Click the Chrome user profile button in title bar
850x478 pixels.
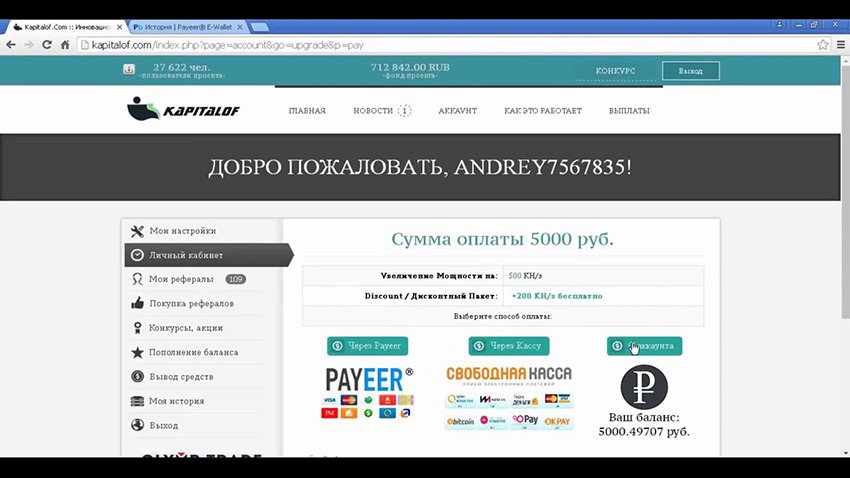coord(779,25)
